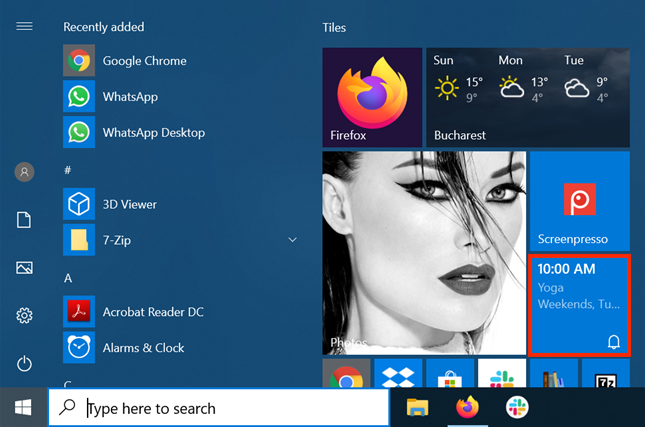Screen dimensions: 645x427
Task: Open the 7-Zip tile
Action: [x=606, y=373]
